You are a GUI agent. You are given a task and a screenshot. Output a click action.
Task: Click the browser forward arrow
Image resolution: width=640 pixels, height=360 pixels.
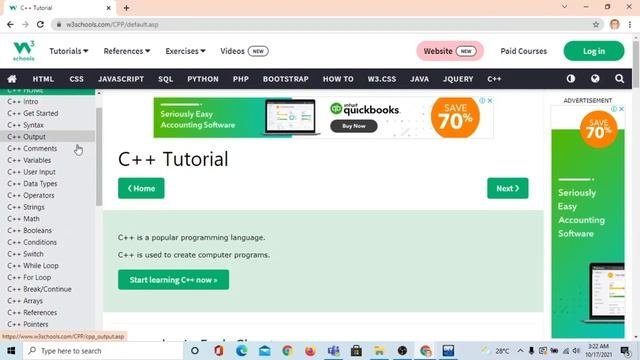25,24
